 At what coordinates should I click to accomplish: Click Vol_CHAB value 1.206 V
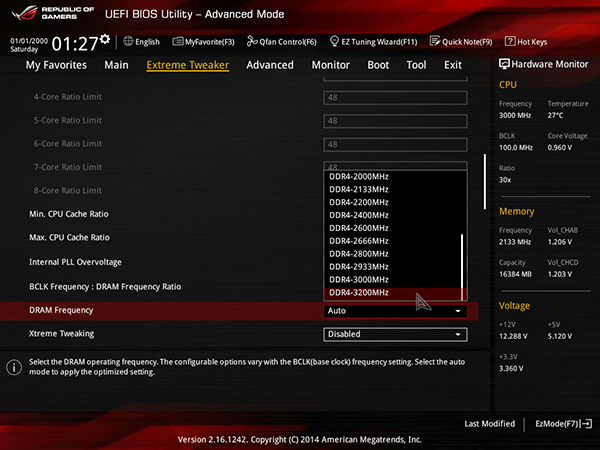pos(560,242)
